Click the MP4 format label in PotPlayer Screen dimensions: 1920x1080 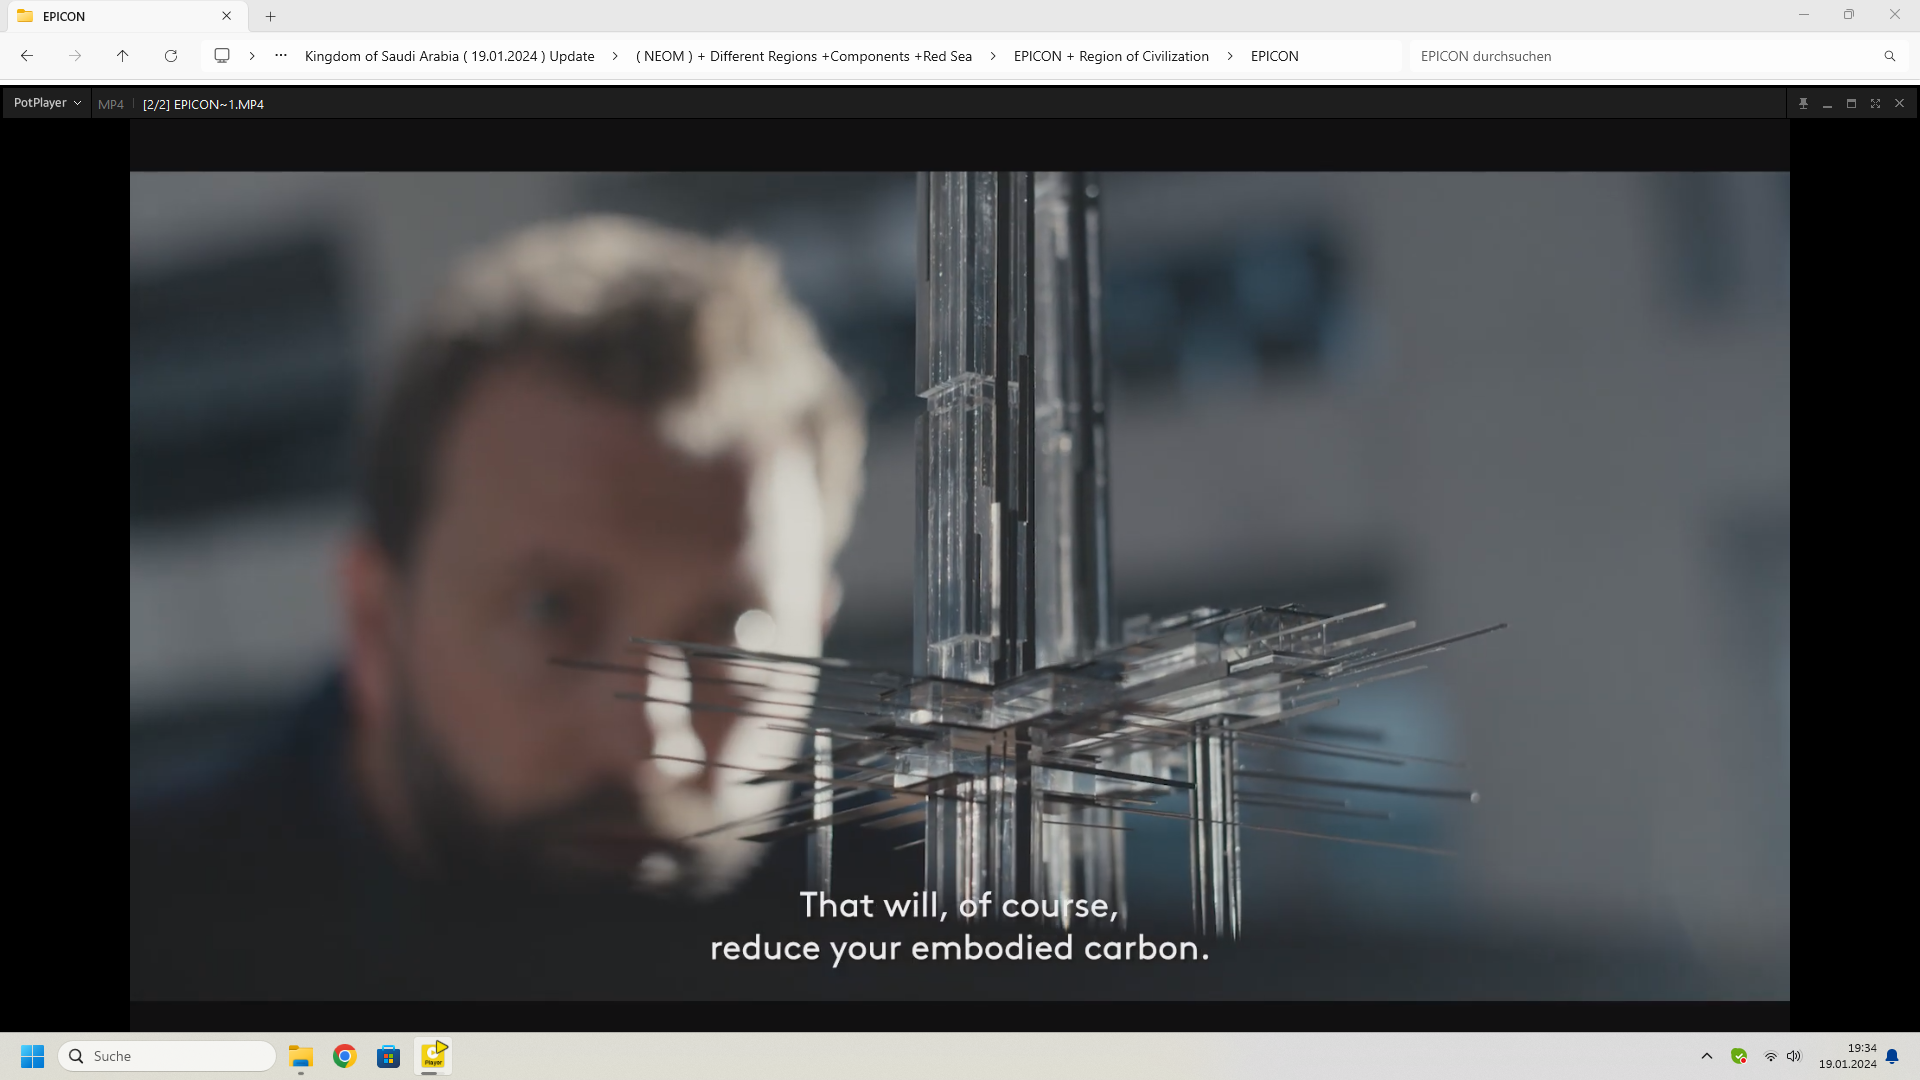click(x=111, y=104)
